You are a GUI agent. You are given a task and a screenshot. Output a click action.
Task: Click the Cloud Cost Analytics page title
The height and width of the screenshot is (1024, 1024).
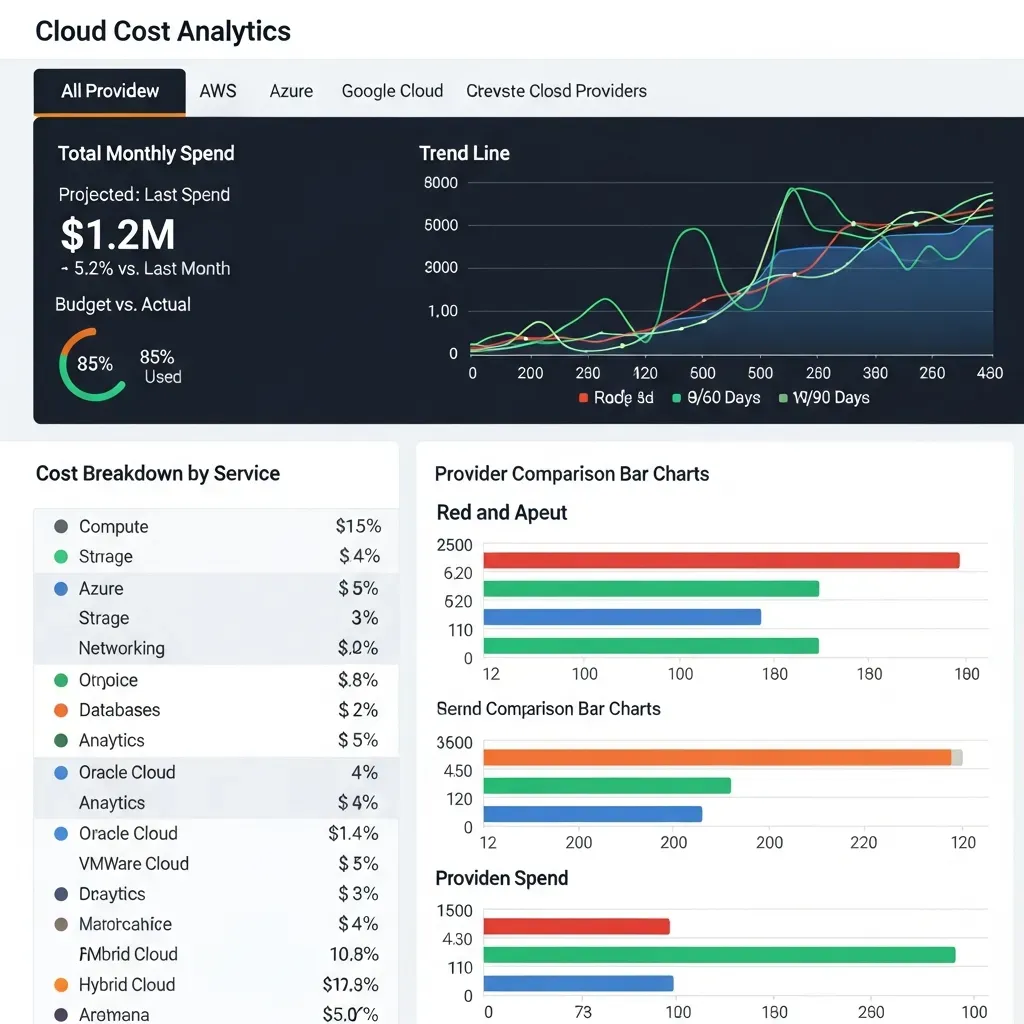[x=163, y=31]
